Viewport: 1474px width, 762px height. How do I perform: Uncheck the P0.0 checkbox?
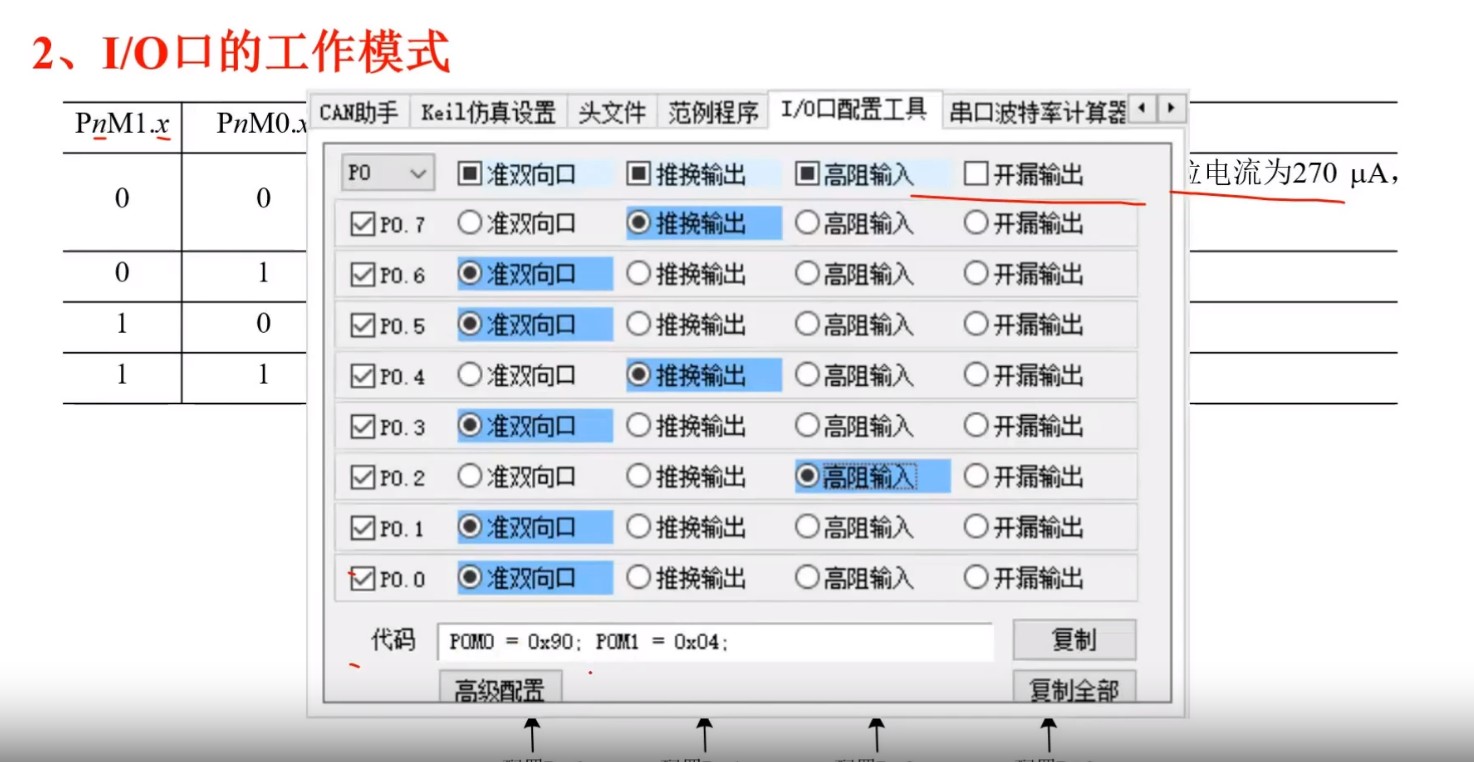point(362,579)
